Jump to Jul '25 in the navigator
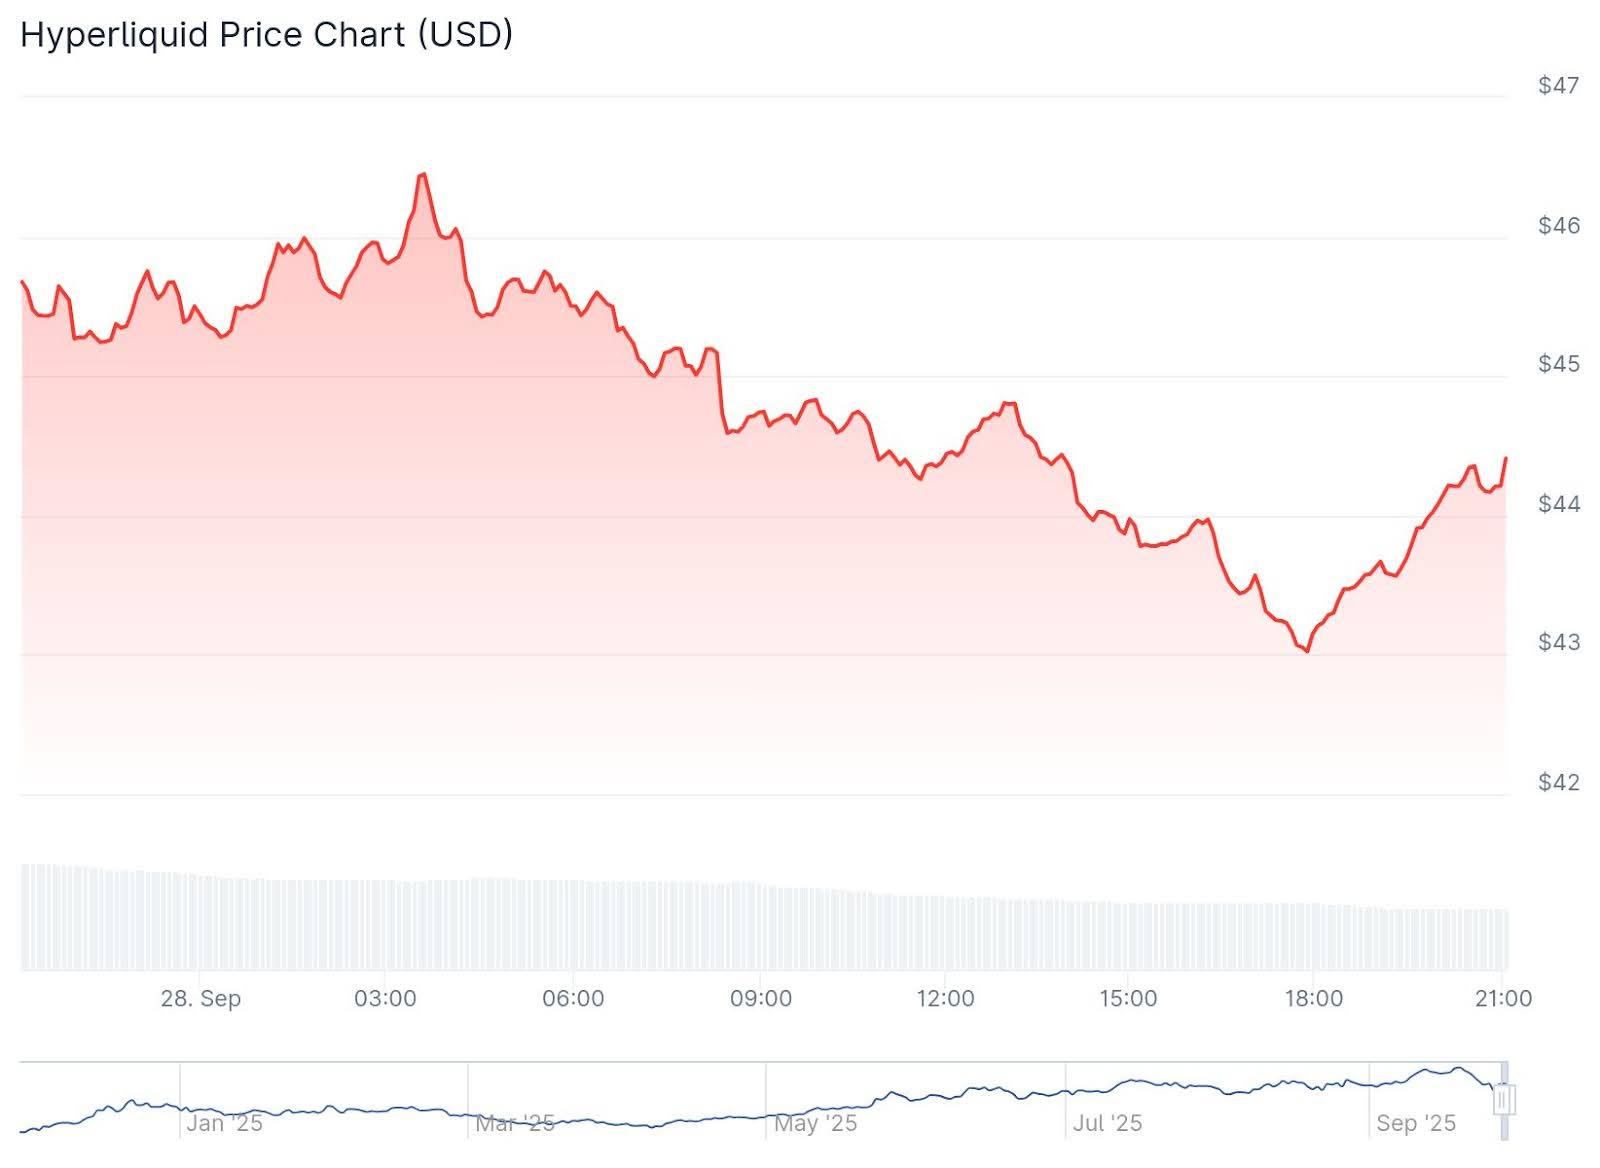Viewport: 1600px width, 1168px height. (x=1107, y=1123)
